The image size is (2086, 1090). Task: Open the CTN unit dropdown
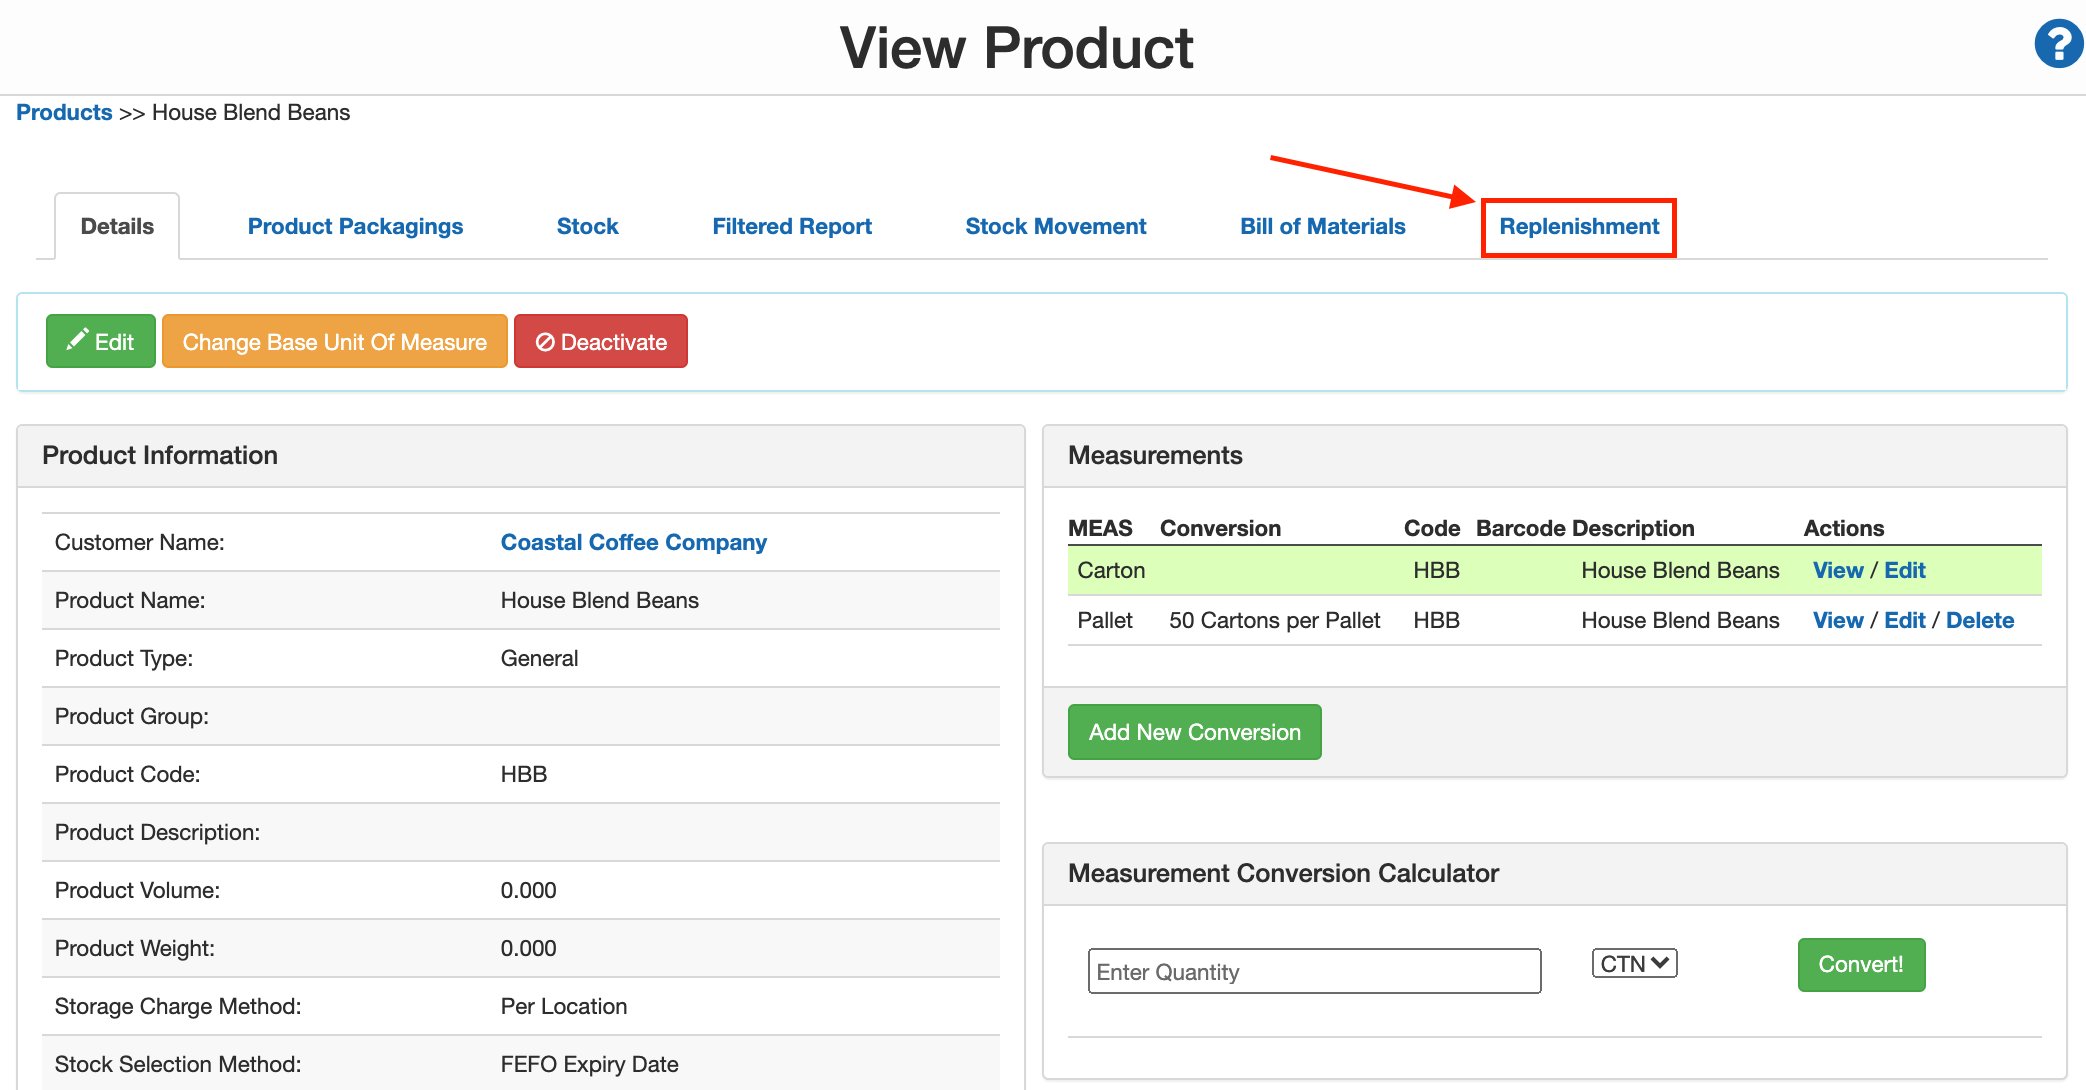[1633, 963]
